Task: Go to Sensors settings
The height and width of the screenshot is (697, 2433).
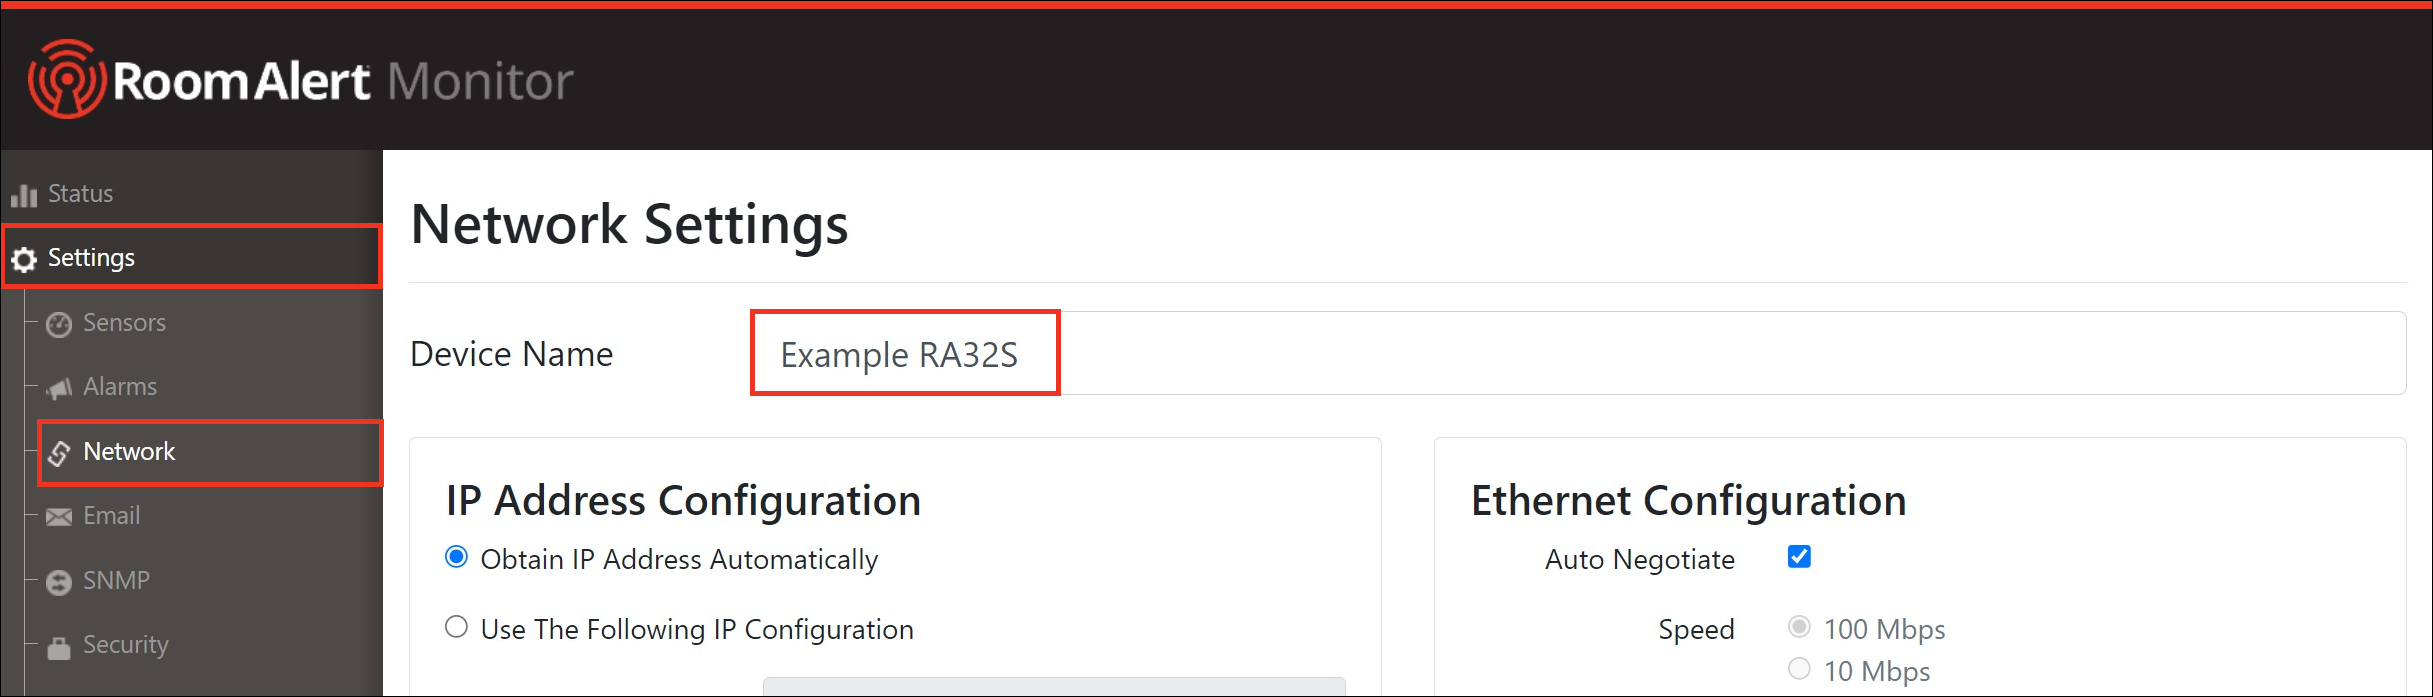Action: (x=124, y=323)
